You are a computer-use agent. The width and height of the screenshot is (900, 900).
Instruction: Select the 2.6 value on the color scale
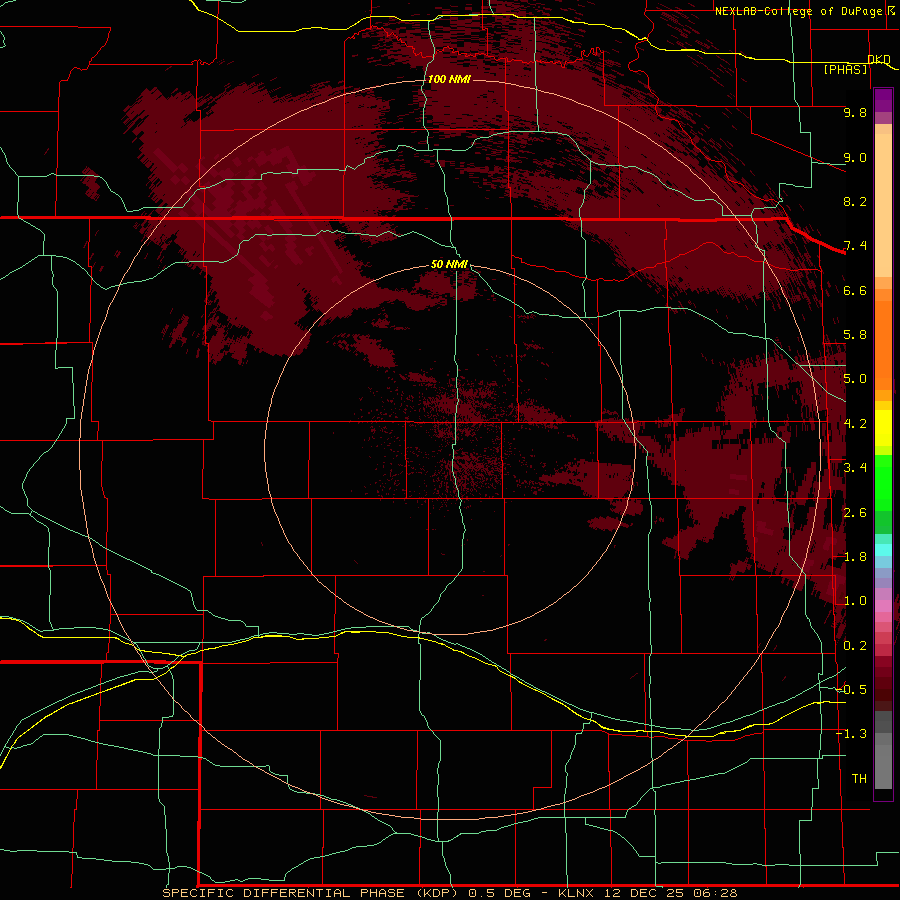pos(855,513)
